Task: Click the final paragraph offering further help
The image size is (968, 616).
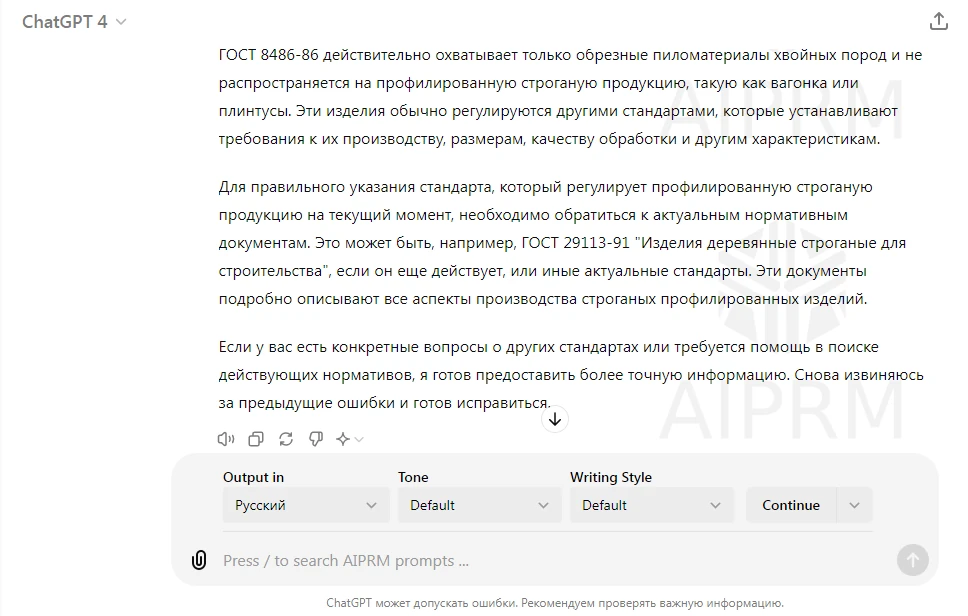Action: (x=570, y=375)
